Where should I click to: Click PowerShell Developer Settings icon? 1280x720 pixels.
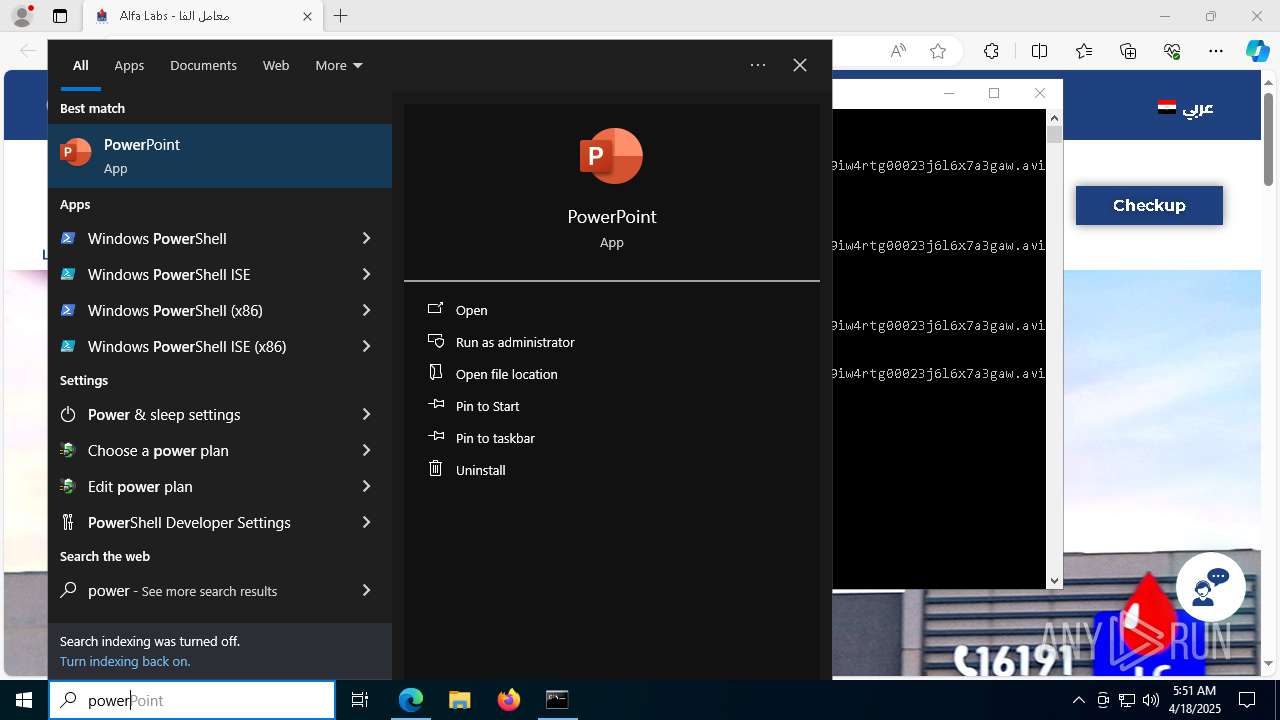click(x=68, y=522)
